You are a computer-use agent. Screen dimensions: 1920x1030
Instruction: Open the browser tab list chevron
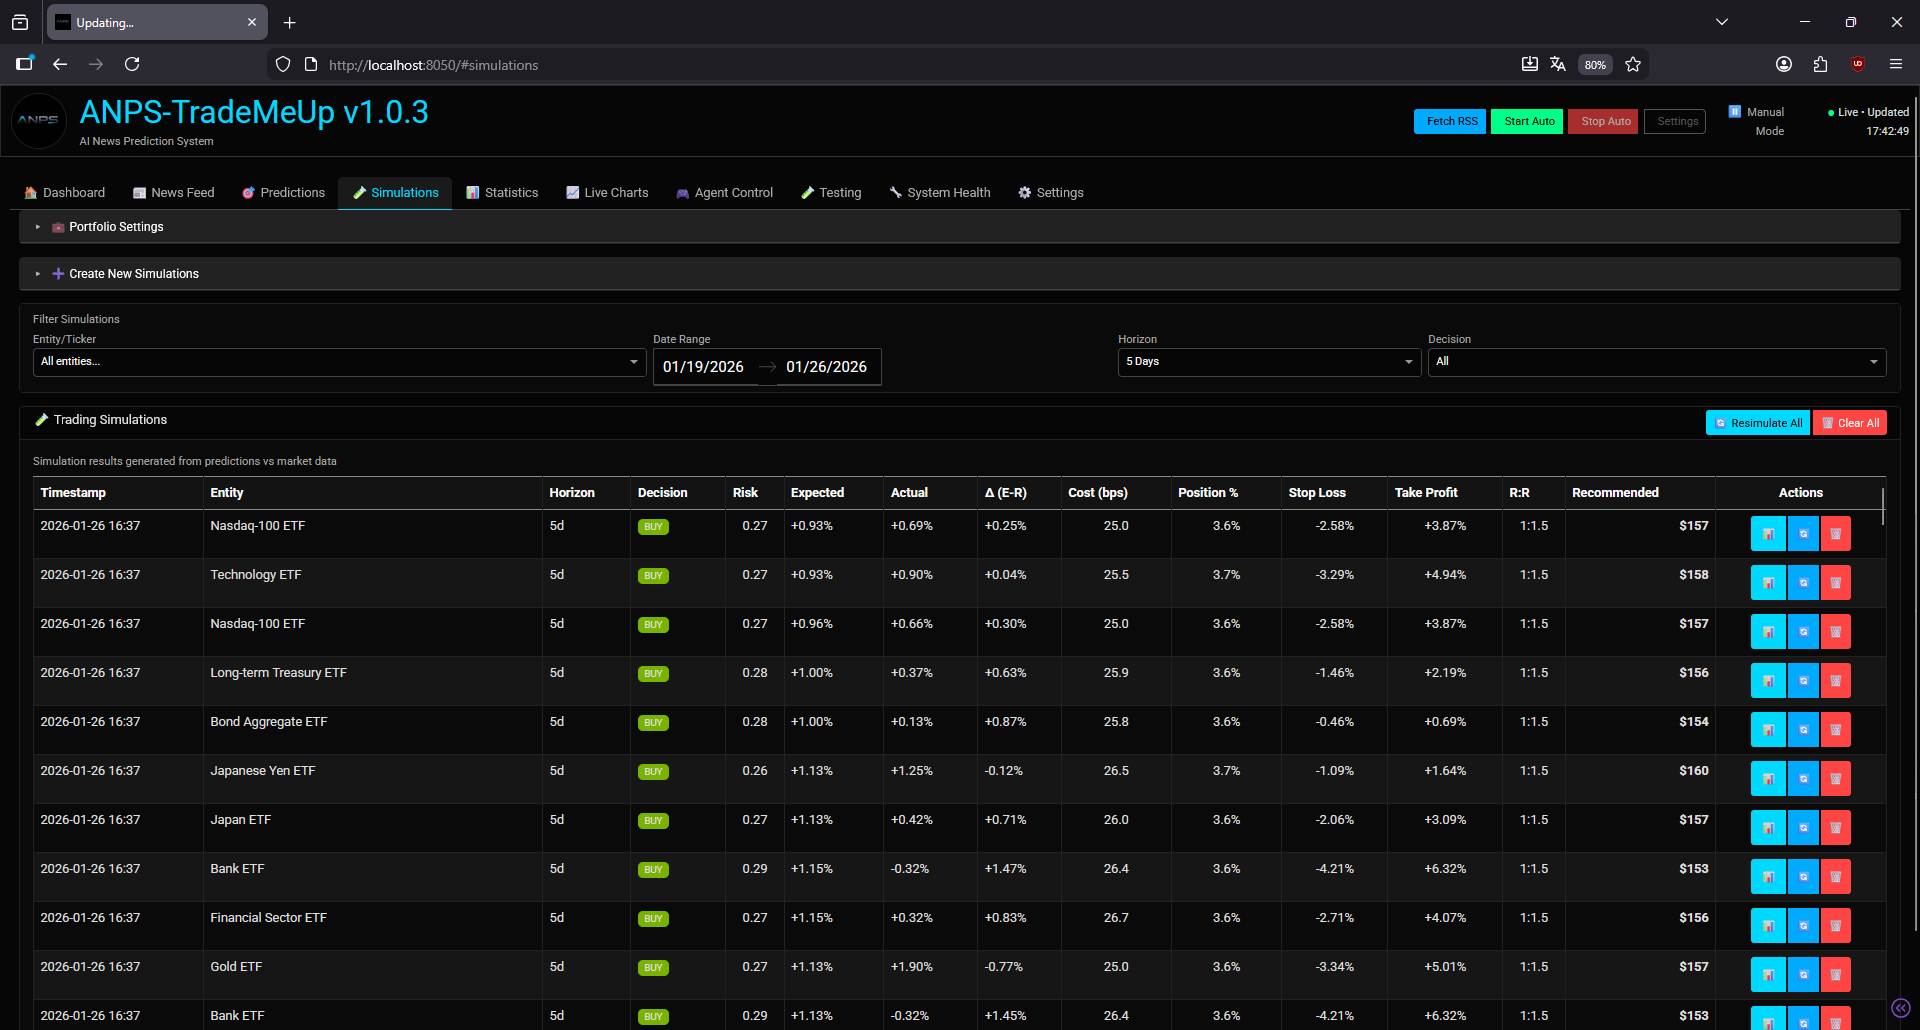pyautogui.click(x=1722, y=22)
